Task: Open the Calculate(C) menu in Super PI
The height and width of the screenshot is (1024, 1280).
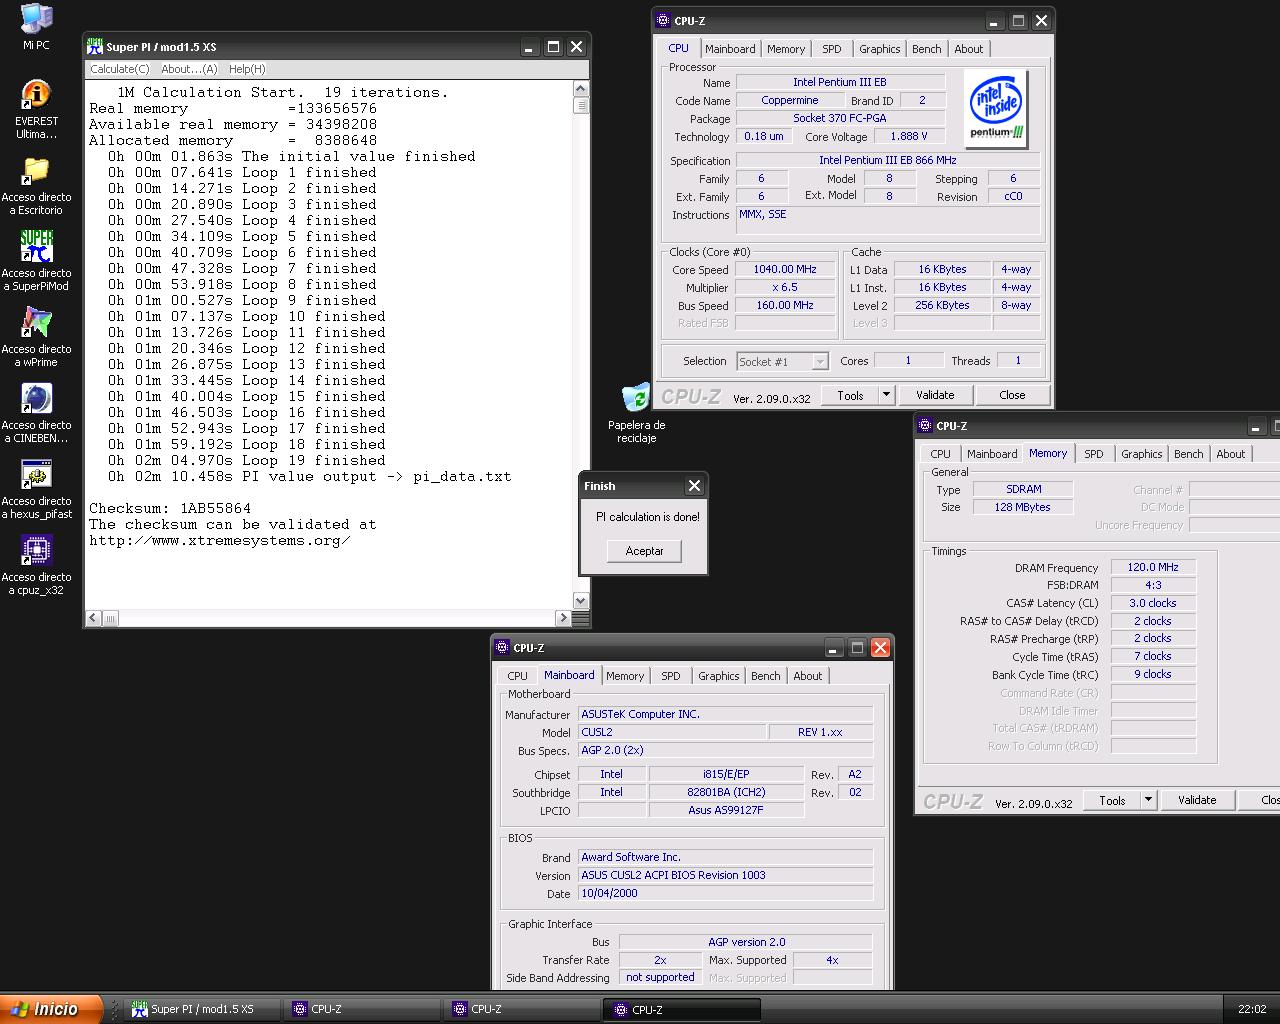Action: click(x=119, y=69)
